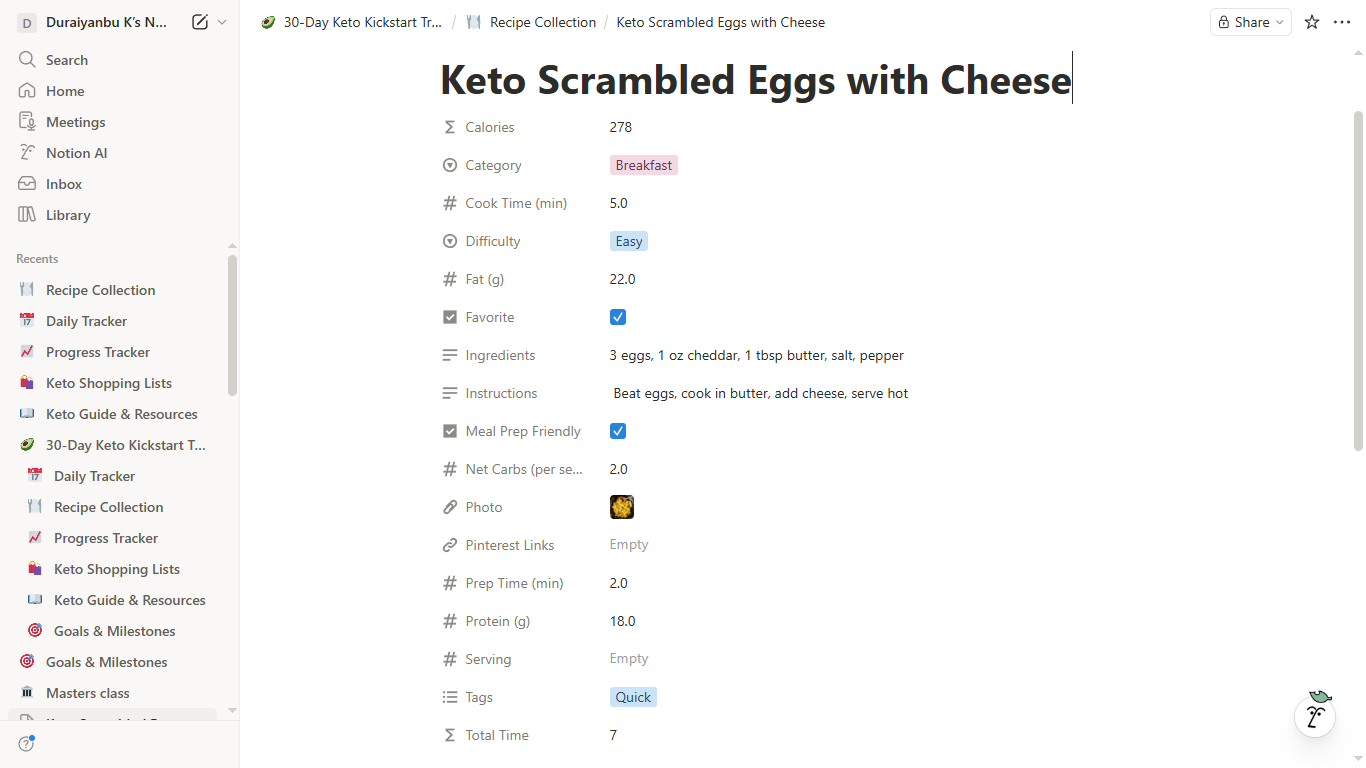Open Keto Shopping Lists in Recents
Screen dimensions: 1366x768
(108, 383)
